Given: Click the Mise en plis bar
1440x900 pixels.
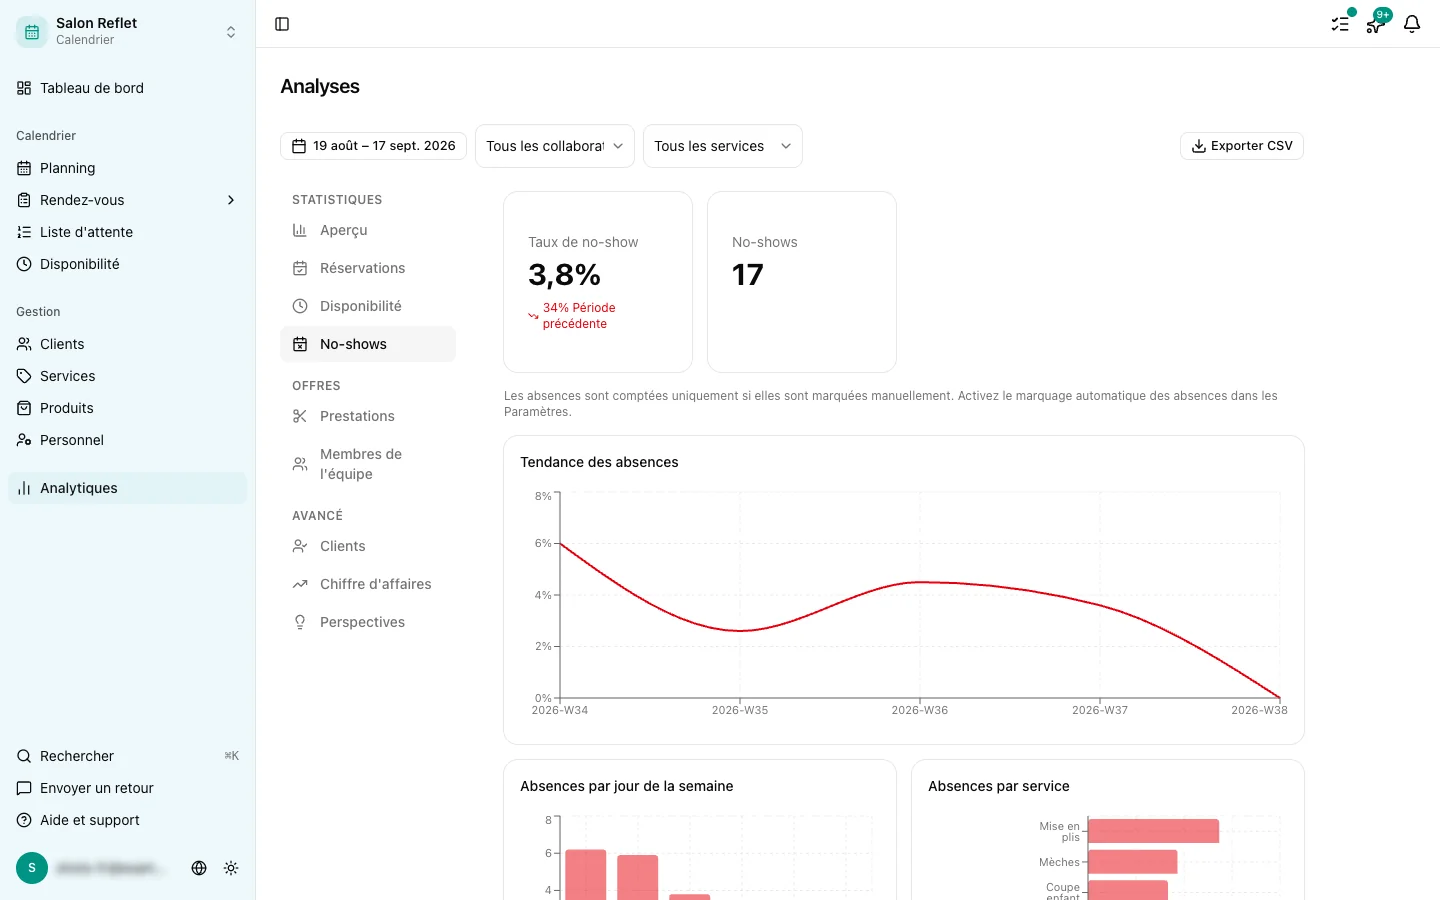Looking at the screenshot, I should click(x=1153, y=831).
